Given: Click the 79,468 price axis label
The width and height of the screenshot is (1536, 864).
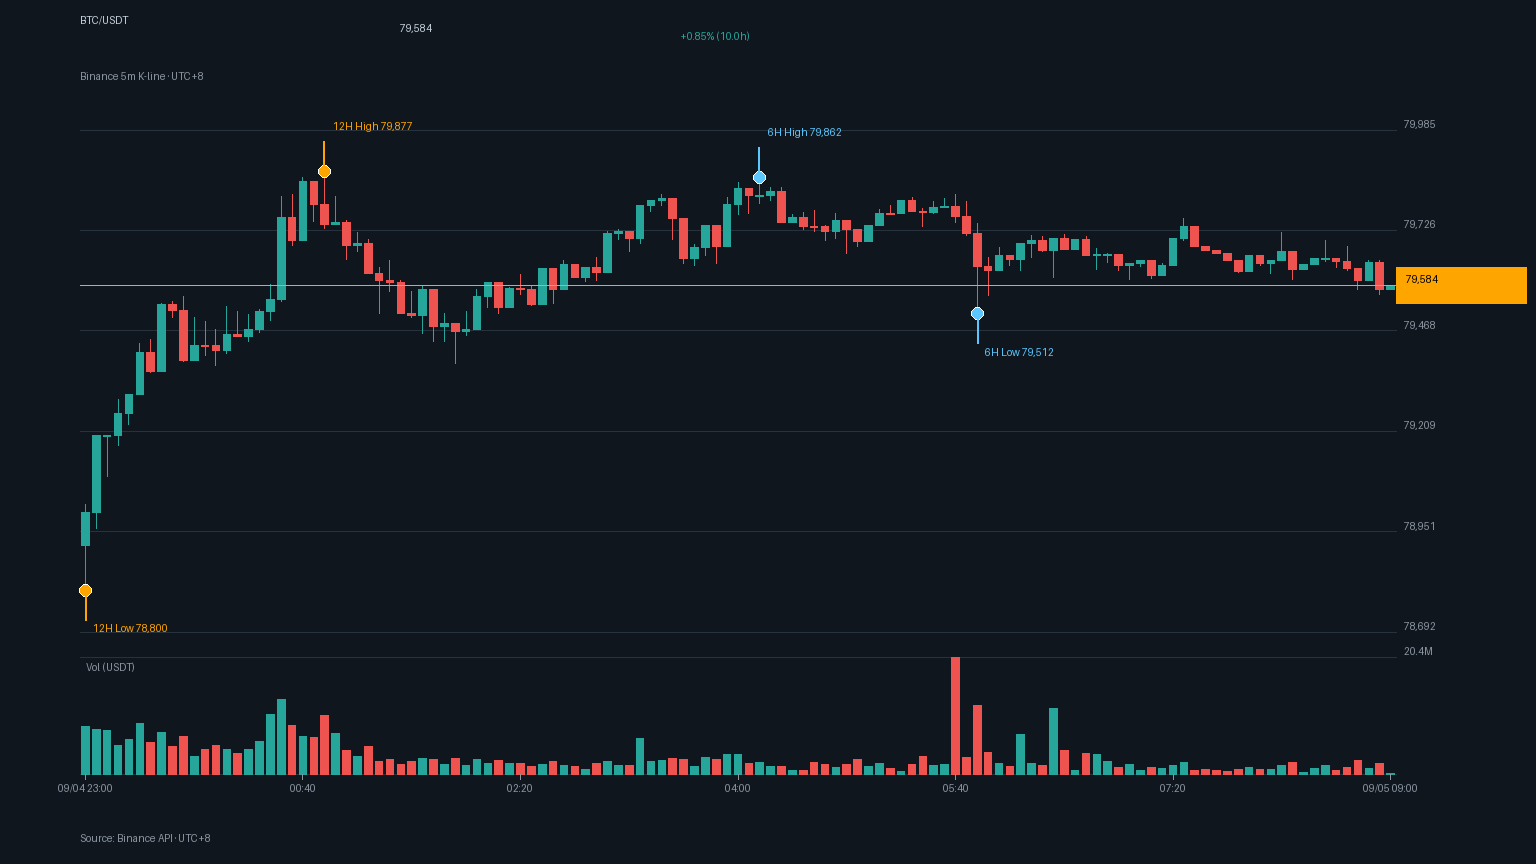Looking at the screenshot, I should (x=1419, y=325).
